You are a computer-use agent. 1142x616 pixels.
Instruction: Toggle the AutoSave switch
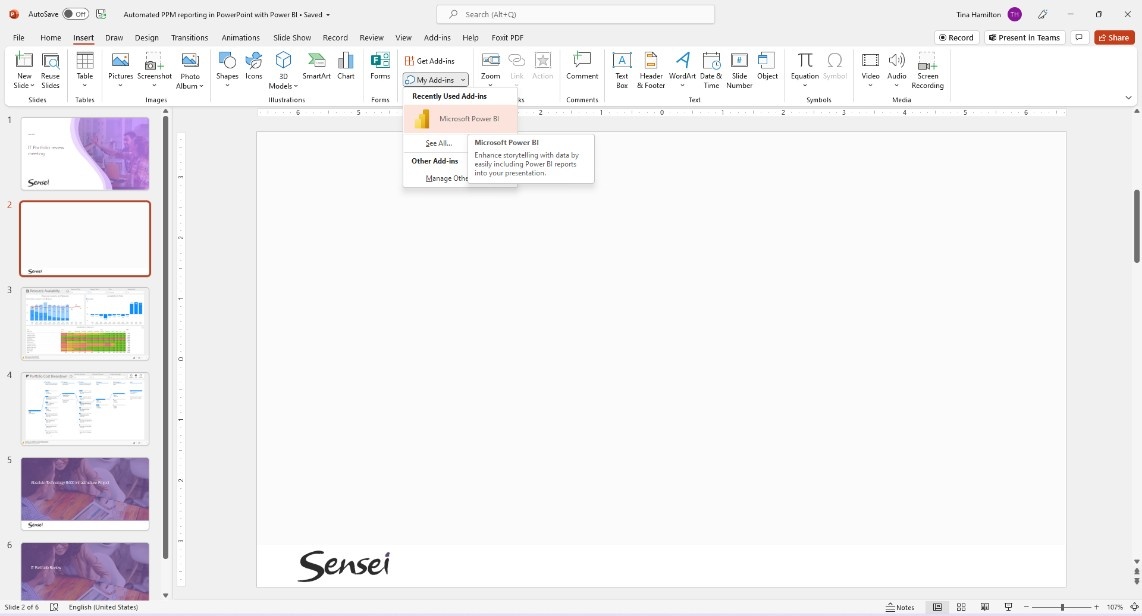click(75, 14)
